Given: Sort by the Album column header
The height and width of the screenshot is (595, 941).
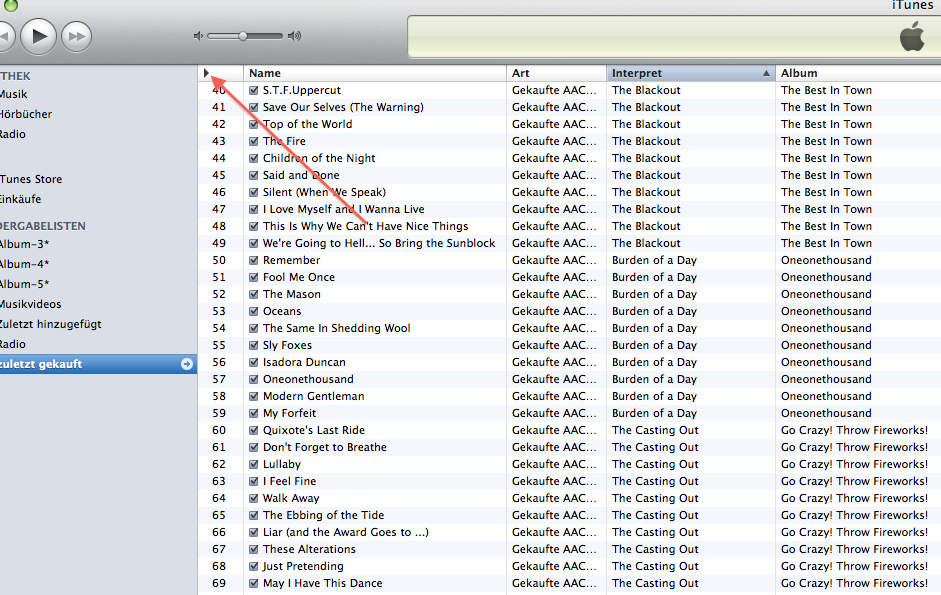Looking at the screenshot, I should [858, 73].
